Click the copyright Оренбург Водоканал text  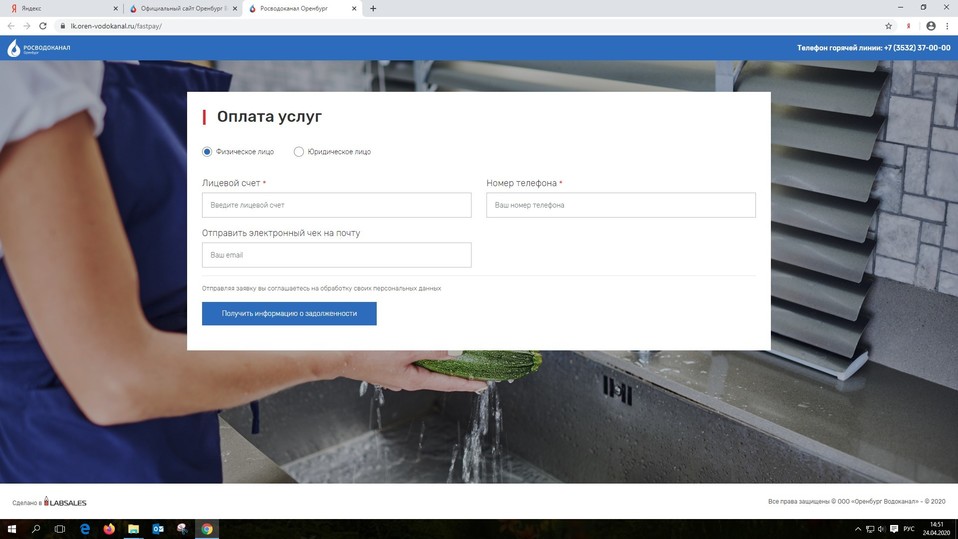pos(857,502)
